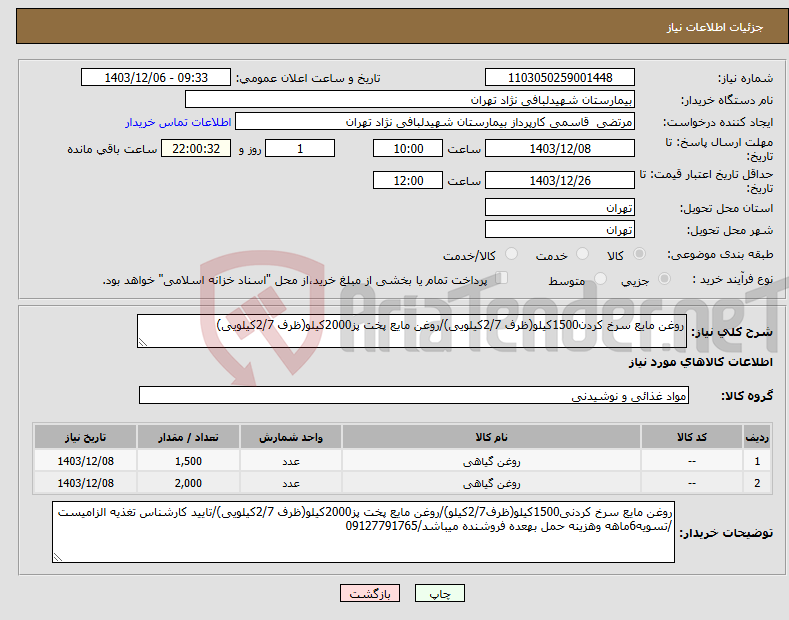Viewport: 789px width, 620px height.
Task: Select the کالا/خدمت radio button
Action: pyautogui.click(x=511, y=254)
